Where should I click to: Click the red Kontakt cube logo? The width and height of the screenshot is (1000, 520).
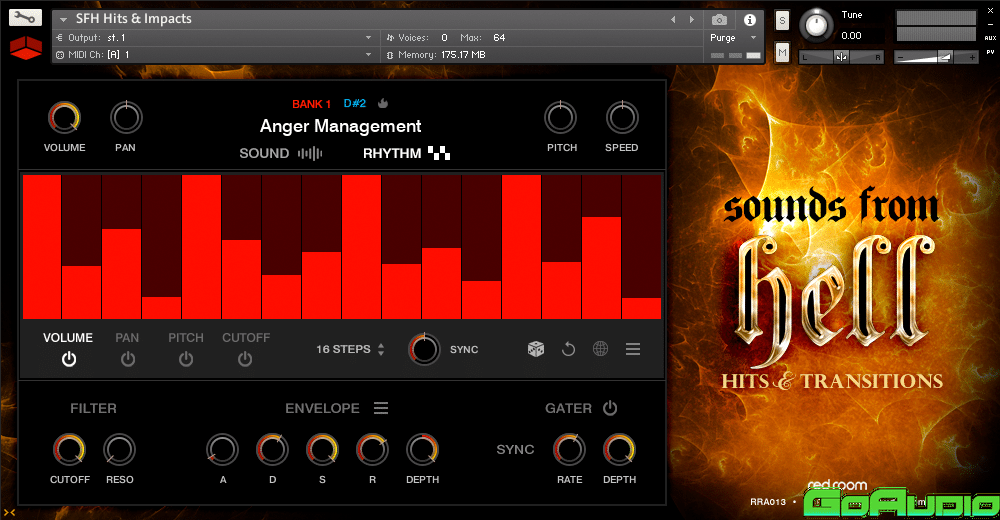(x=26, y=47)
